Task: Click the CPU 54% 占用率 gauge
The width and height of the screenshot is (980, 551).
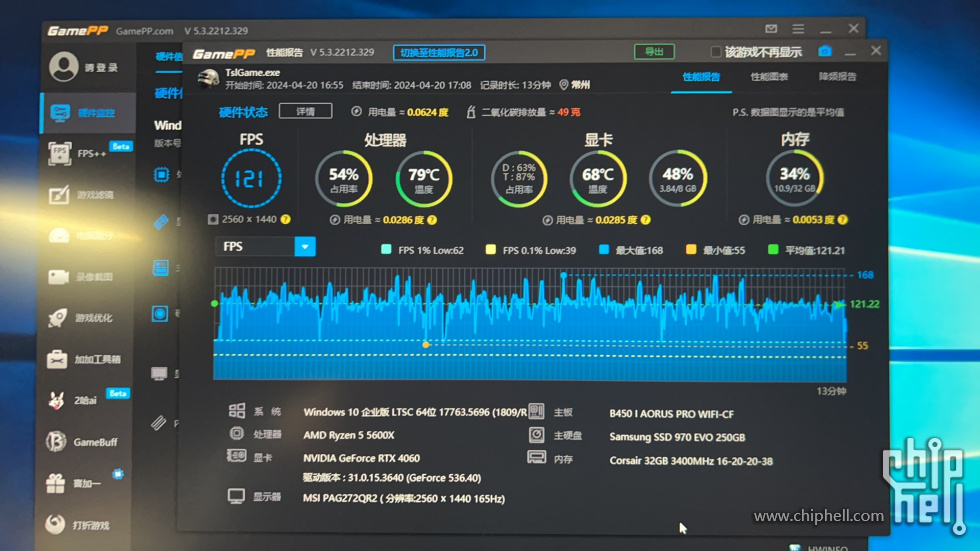Action: (x=343, y=179)
